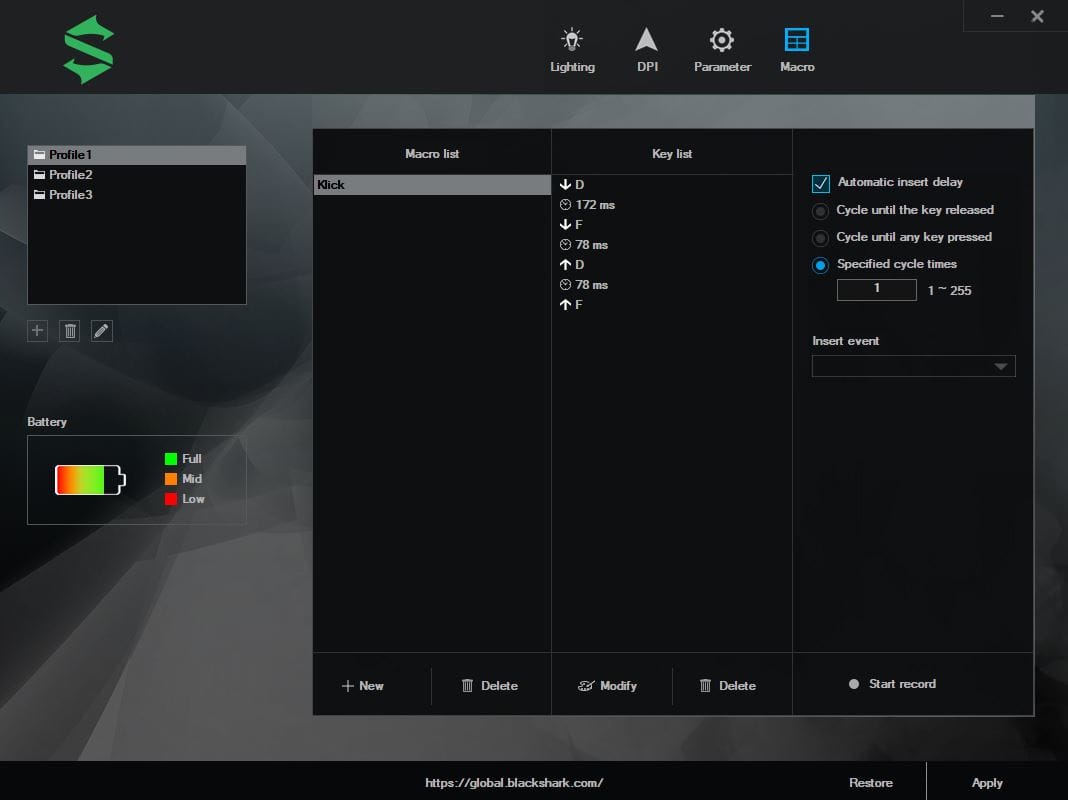Uncheck Automatic insert delay checkbox
The width and height of the screenshot is (1068, 800).
(x=821, y=183)
